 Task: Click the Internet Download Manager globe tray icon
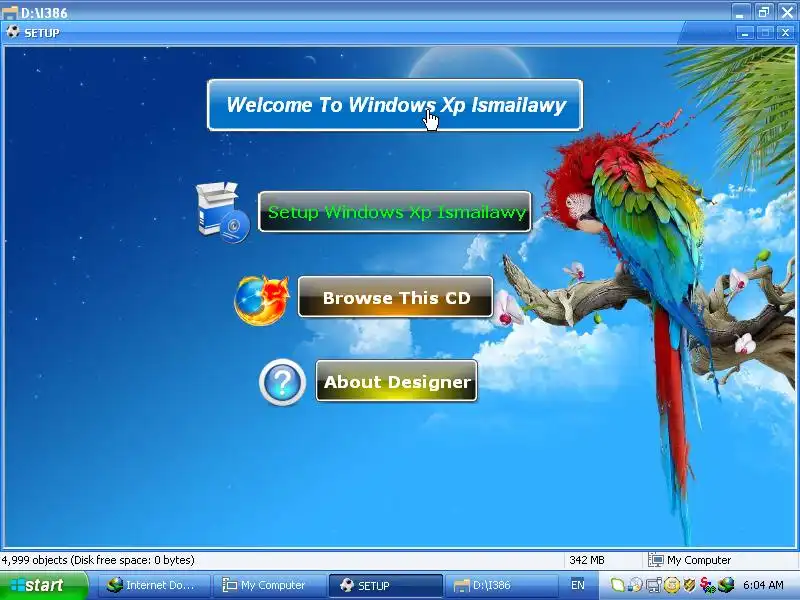tap(726, 585)
